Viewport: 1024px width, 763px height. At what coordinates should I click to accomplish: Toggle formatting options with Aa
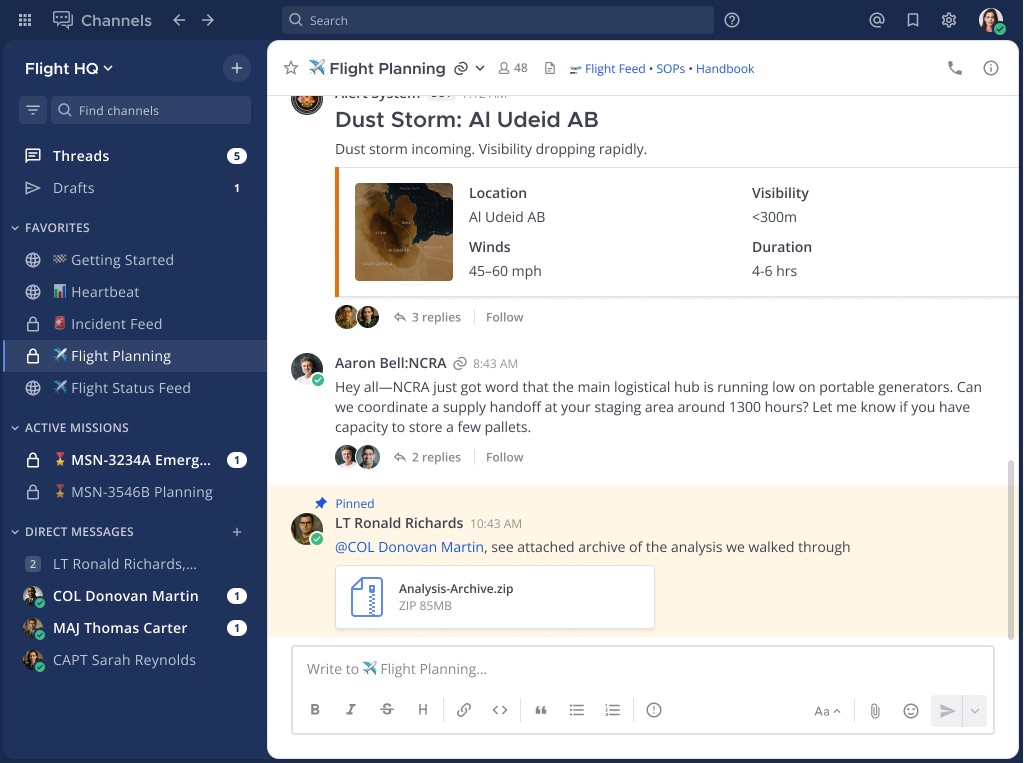[827, 711]
